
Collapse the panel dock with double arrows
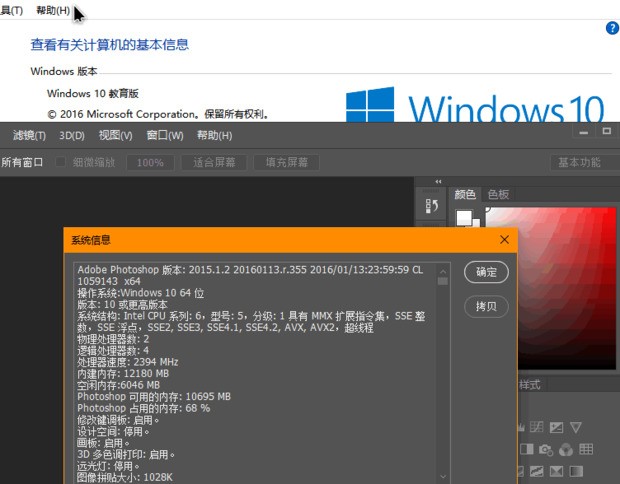(438, 182)
